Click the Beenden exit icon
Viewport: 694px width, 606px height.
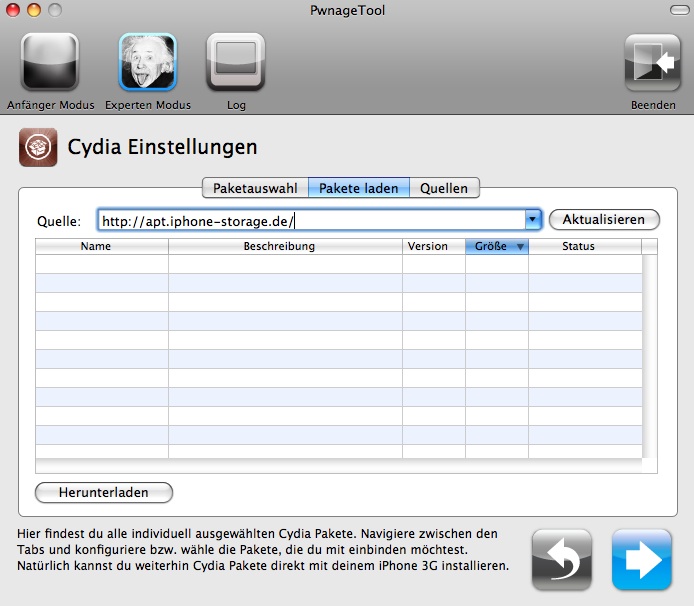[652, 63]
